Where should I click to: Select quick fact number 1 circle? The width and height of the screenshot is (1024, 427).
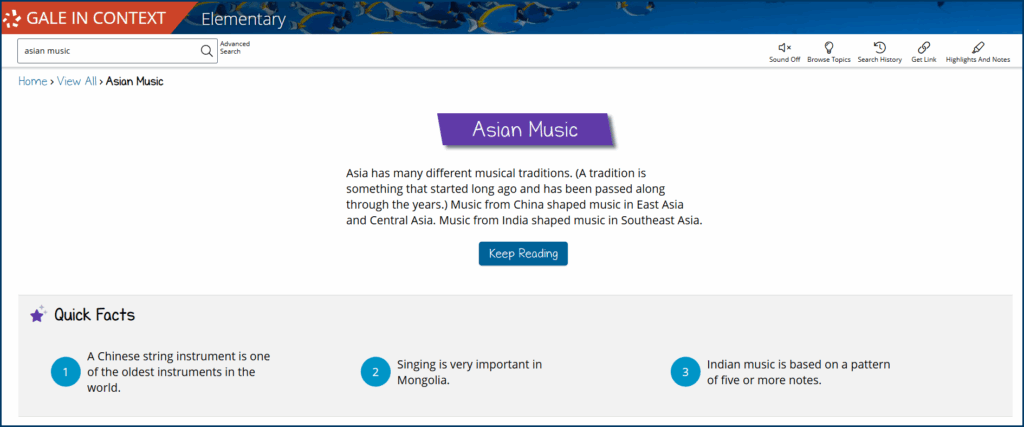click(x=65, y=372)
